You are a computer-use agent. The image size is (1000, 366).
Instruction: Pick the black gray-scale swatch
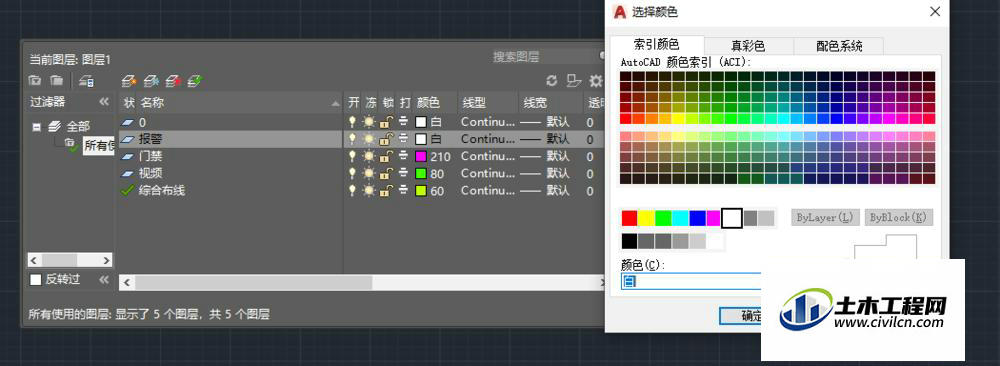tap(629, 242)
